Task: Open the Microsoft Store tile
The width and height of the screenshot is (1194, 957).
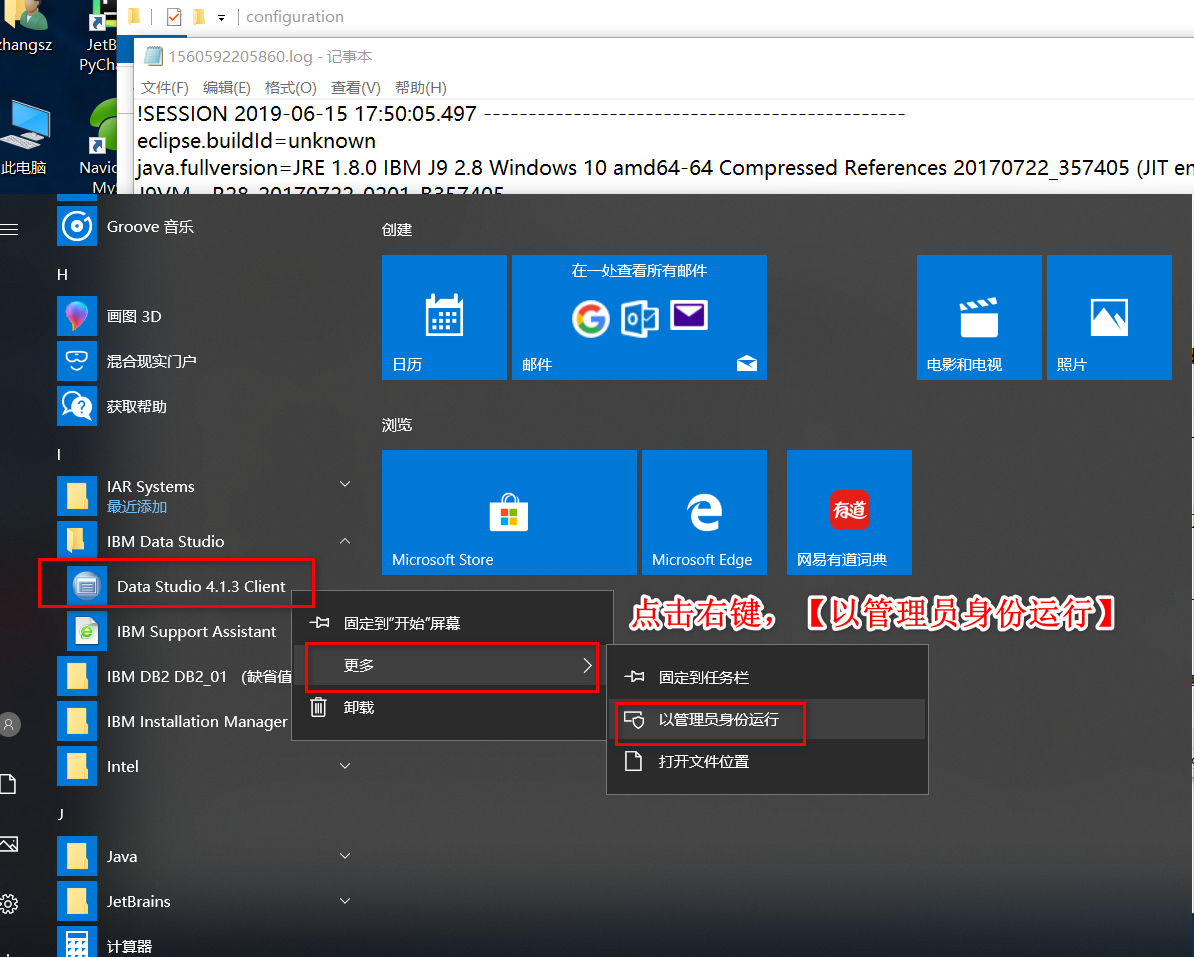Action: [509, 512]
